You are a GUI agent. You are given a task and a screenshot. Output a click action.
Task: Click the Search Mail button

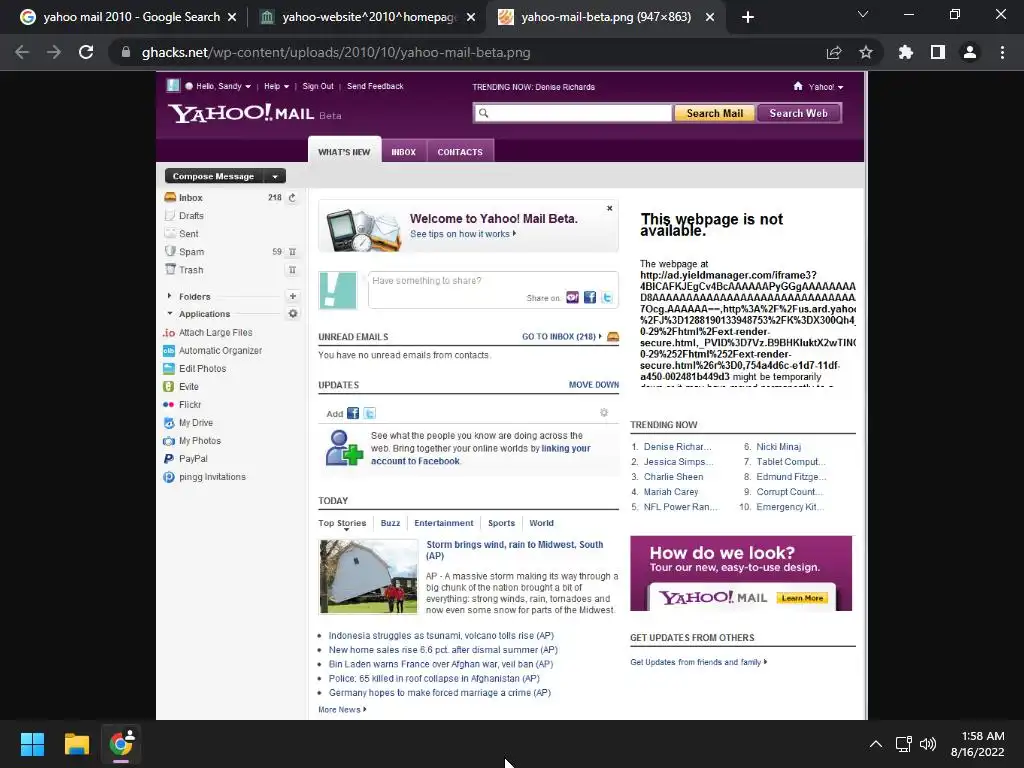[x=714, y=113]
